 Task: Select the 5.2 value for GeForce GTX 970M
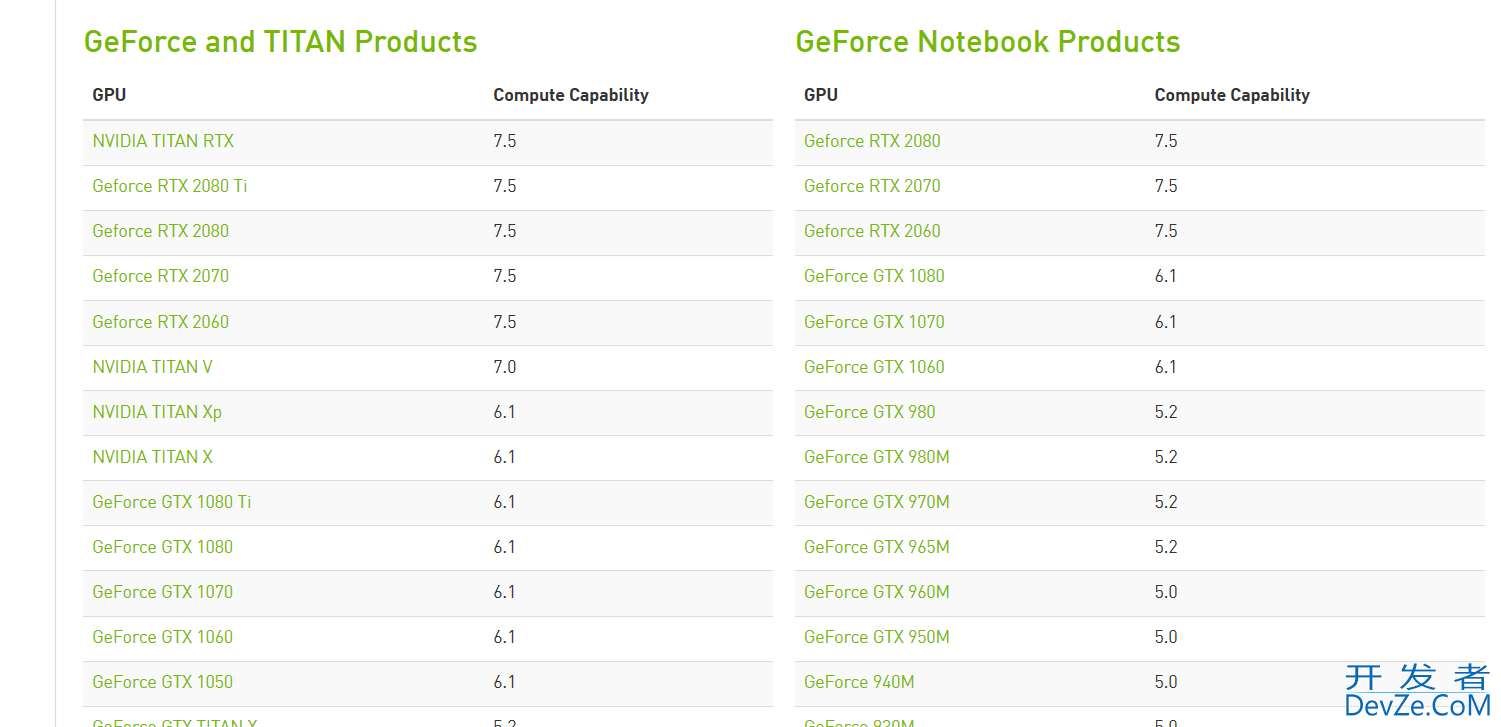tap(1166, 502)
